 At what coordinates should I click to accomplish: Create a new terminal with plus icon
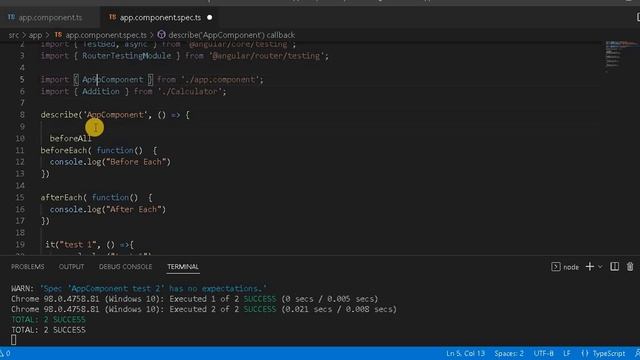tap(589, 267)
